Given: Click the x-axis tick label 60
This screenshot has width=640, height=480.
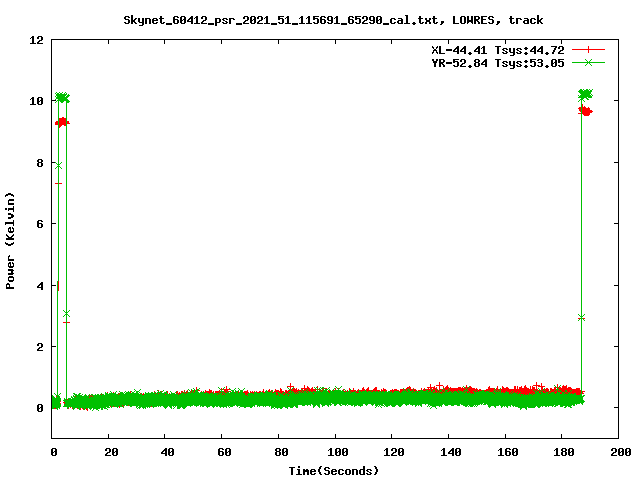Looking at the screenshot, I should click(x=224, y=452).
